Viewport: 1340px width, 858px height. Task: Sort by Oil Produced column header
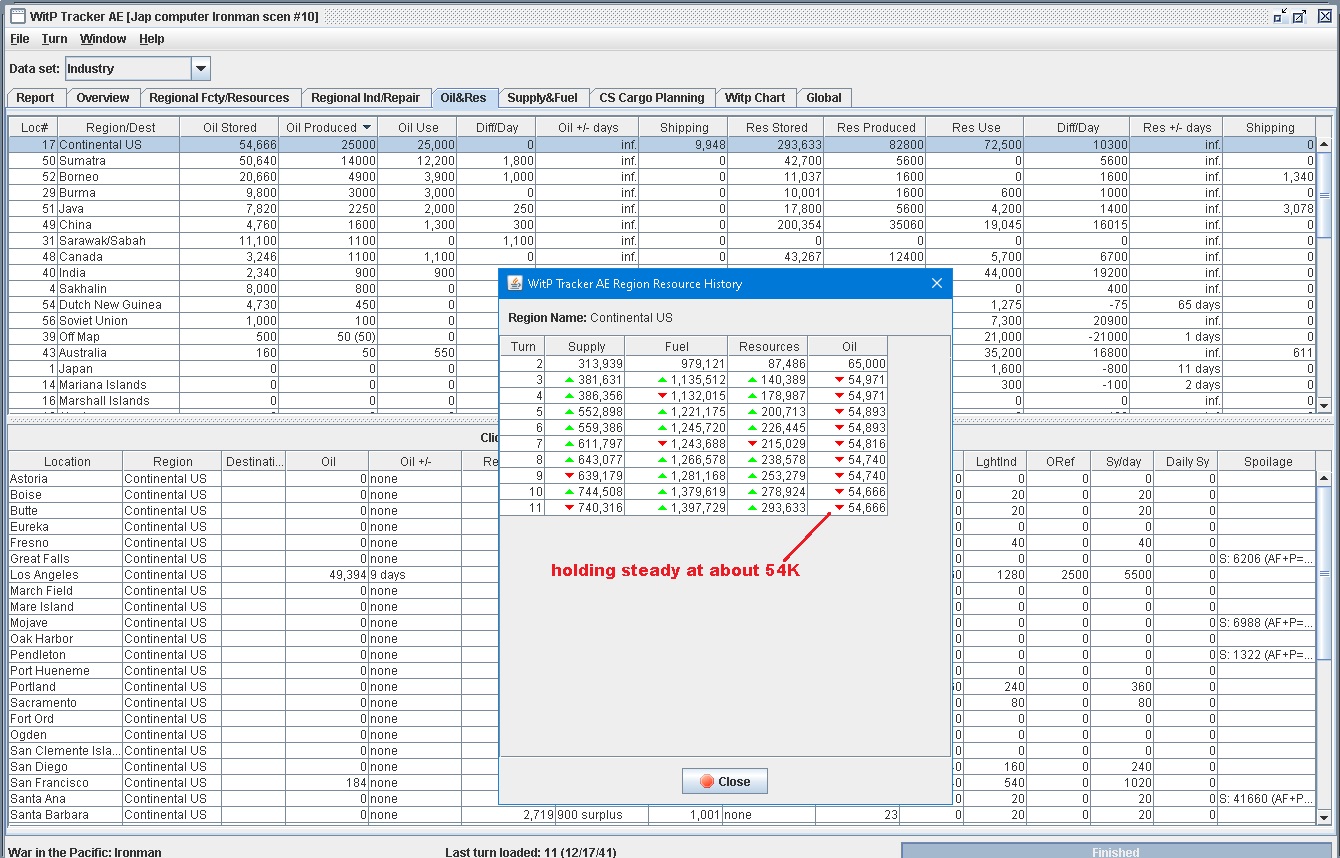pos(328,127)
